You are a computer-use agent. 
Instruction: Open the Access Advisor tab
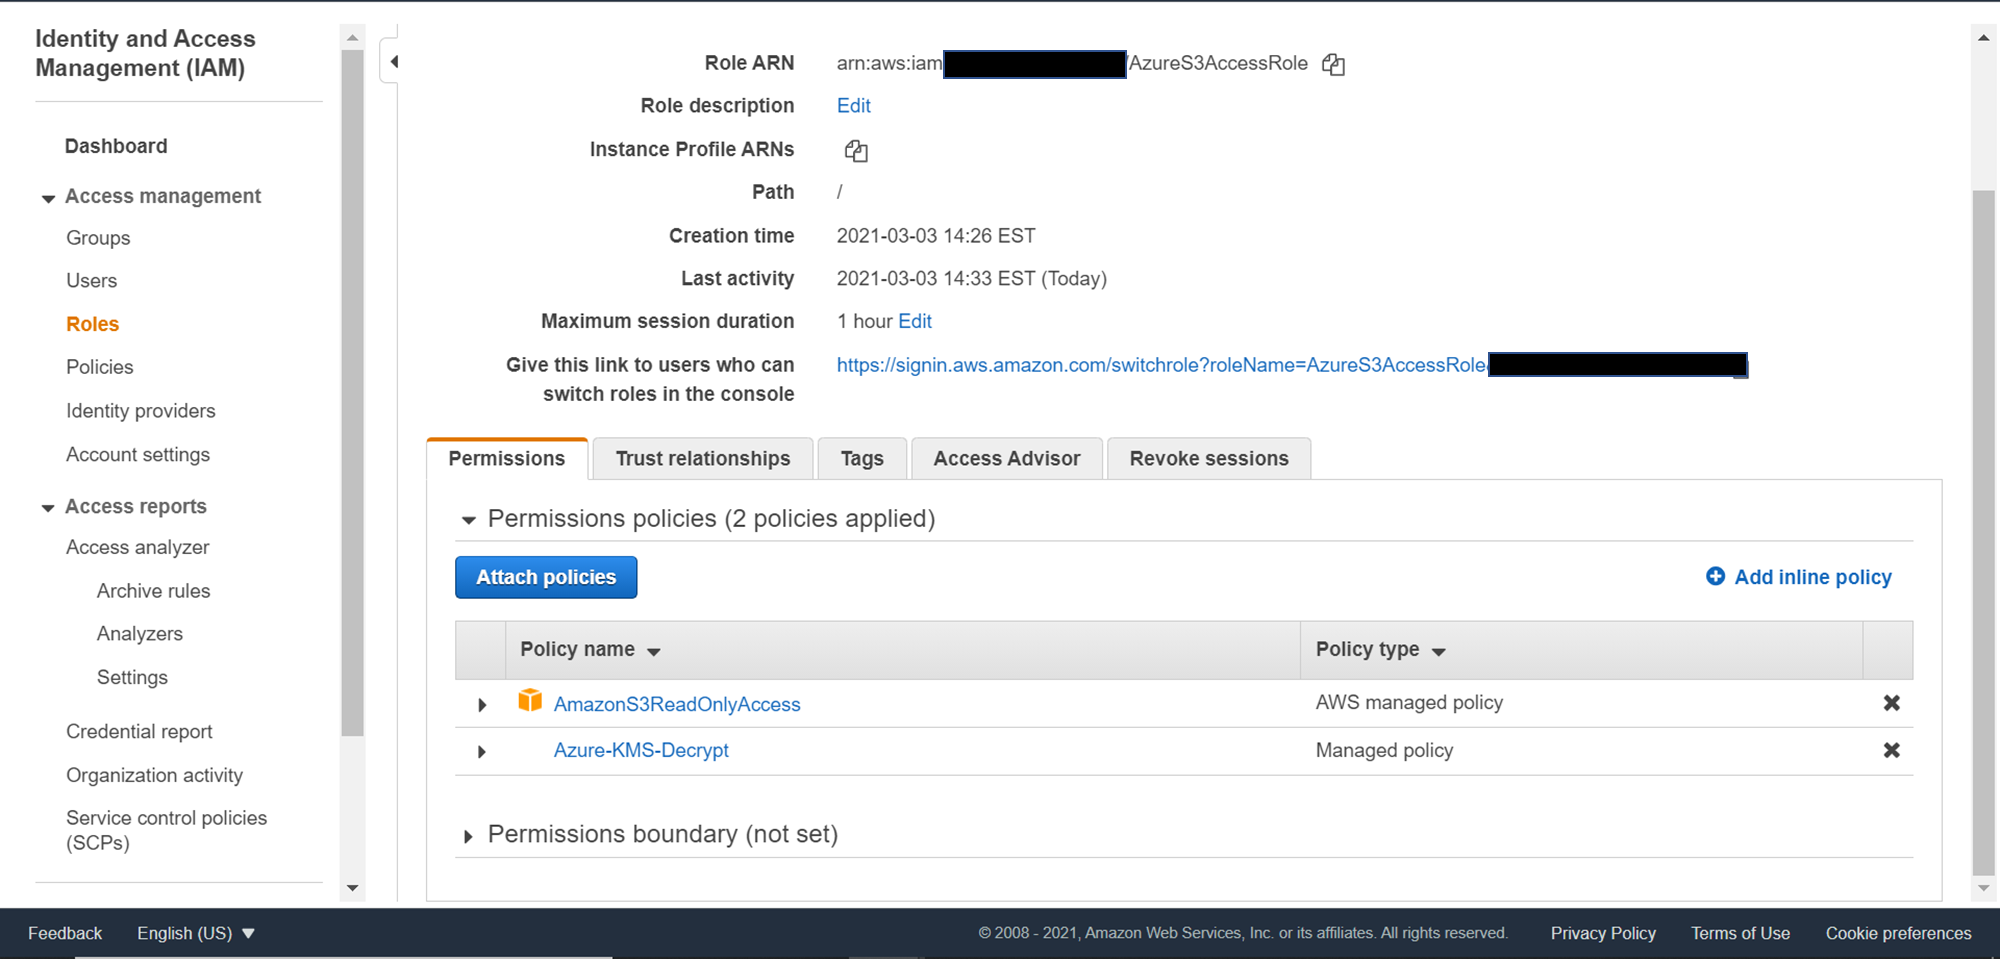[x=1006, y=459]
